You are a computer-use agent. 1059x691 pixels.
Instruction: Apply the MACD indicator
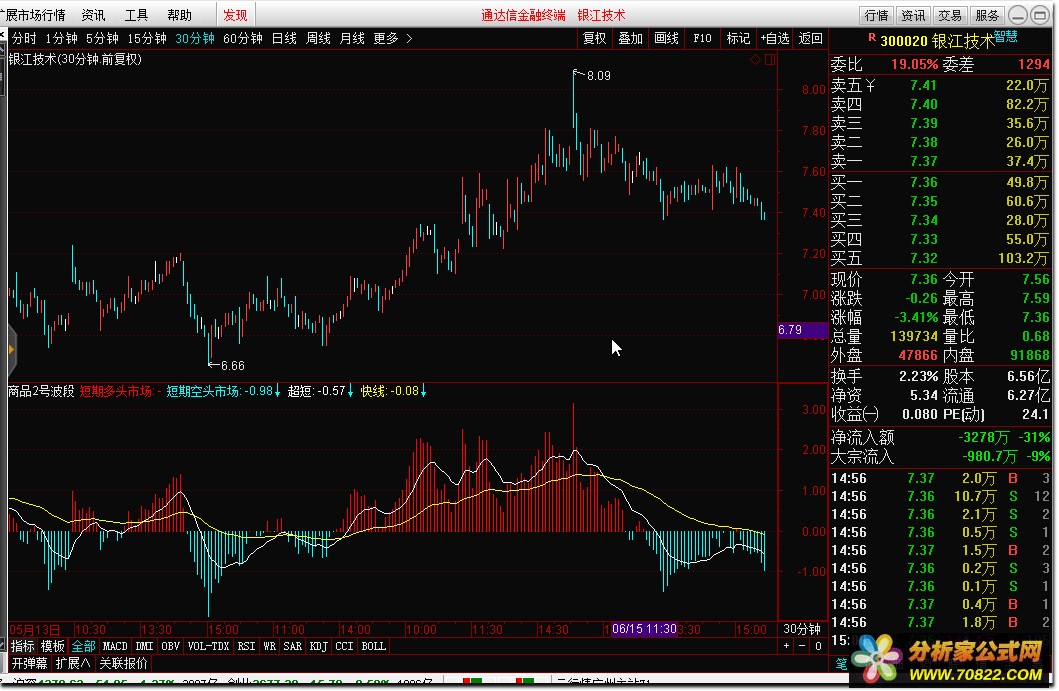tap(115, 646)
